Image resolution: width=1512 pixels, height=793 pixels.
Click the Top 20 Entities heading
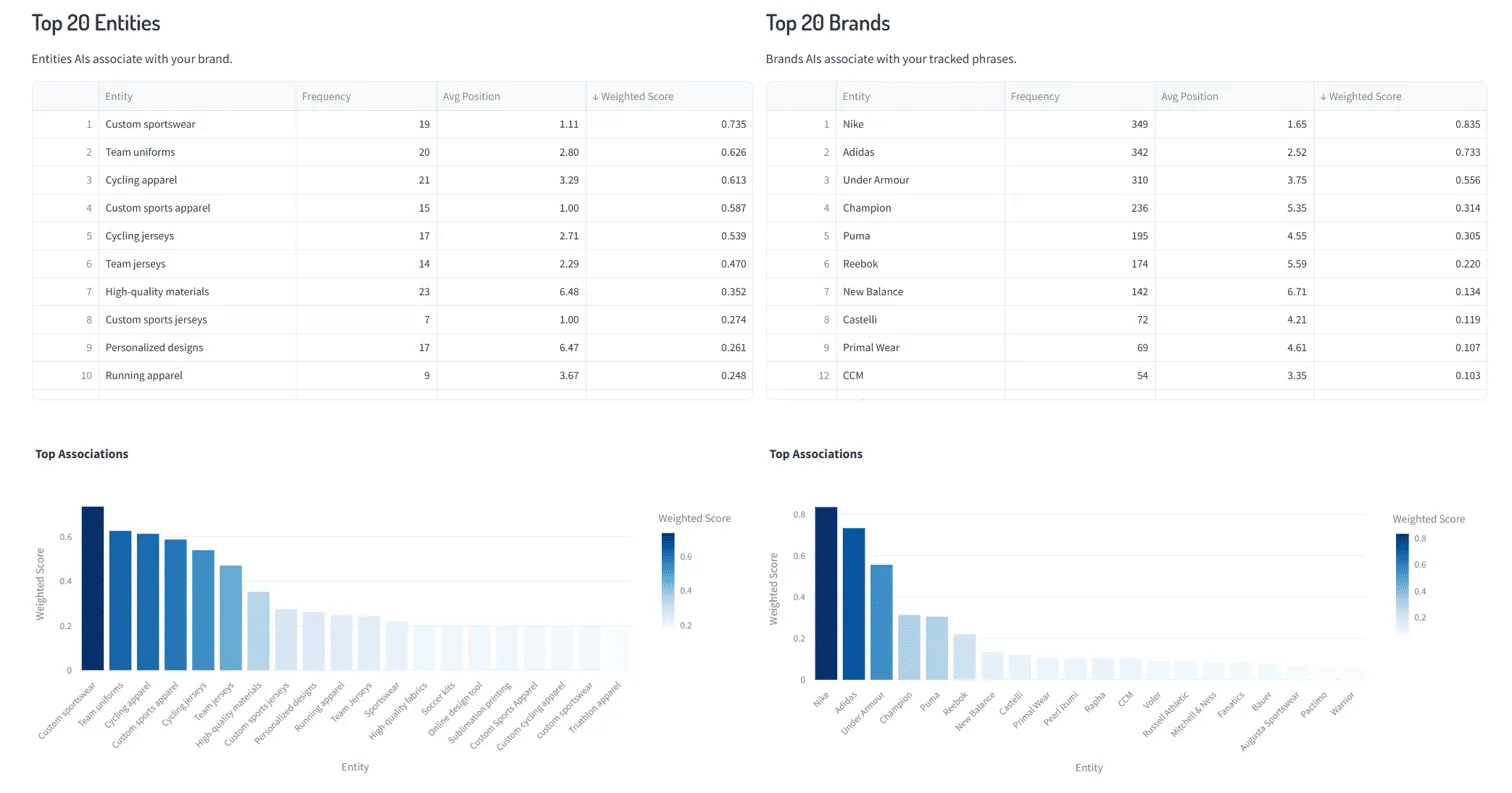click(96, 22)
